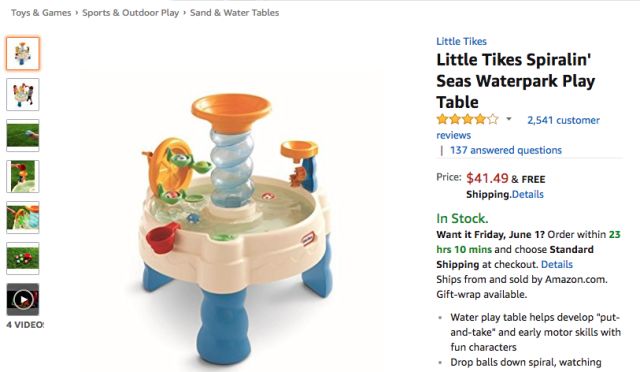This screenshot has height=372, width=640.
Task: Open Sand & Water Tables breadcrumb
Action: [234, 13]
